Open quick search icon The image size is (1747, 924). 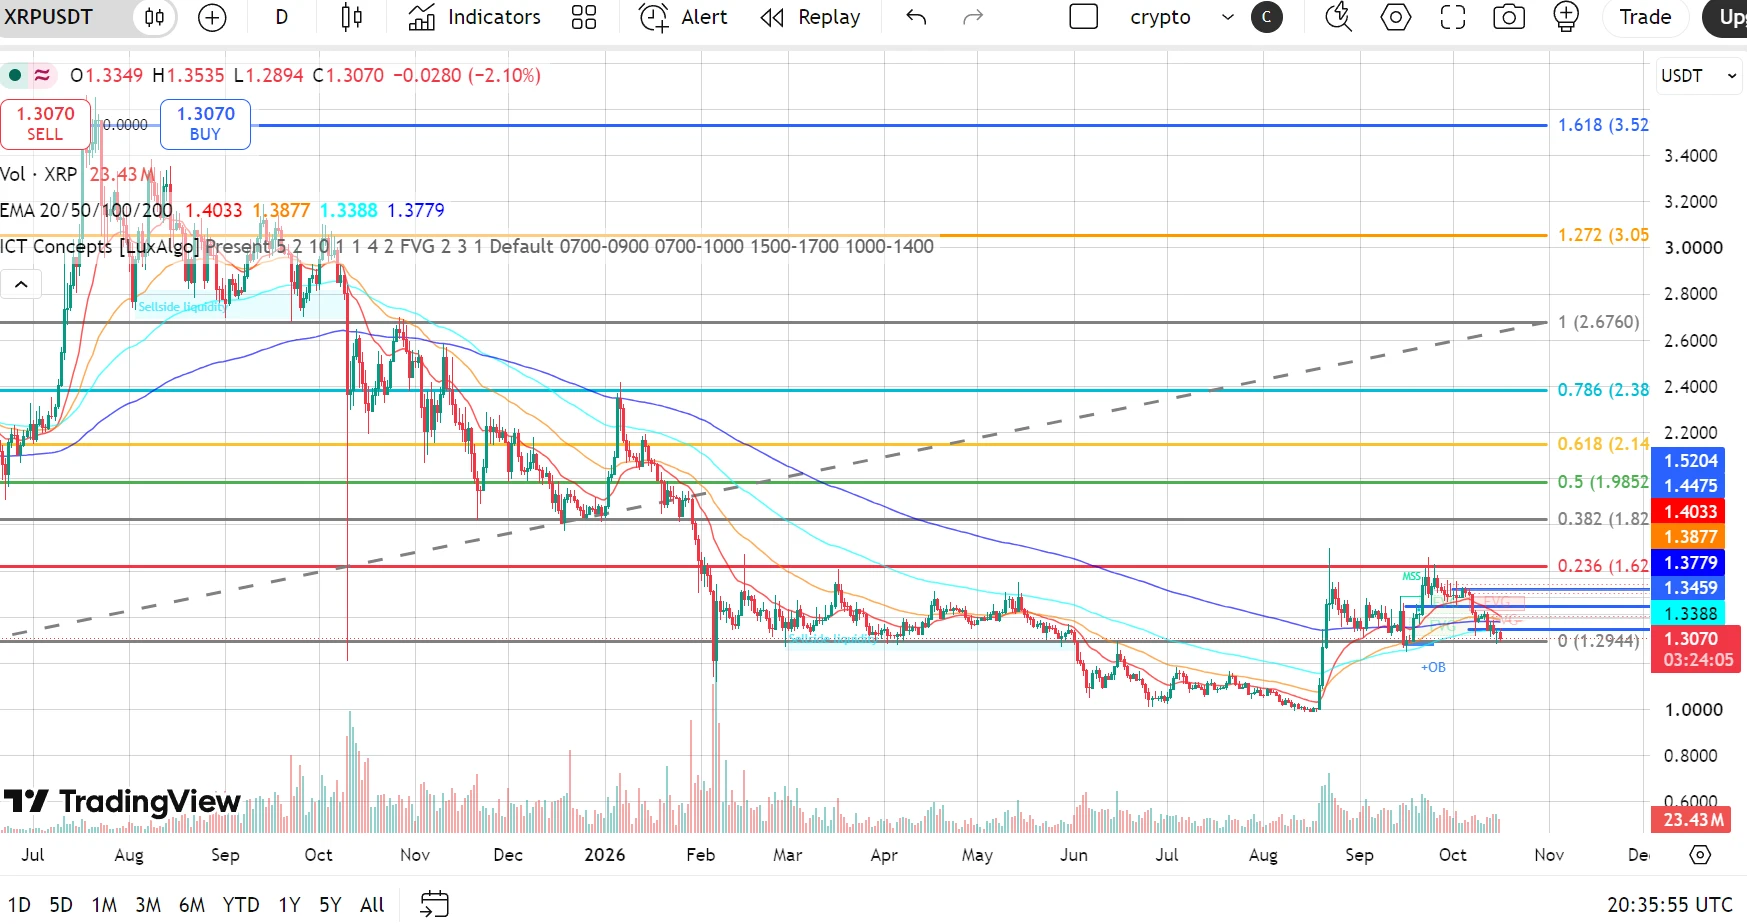[1338, 17]
